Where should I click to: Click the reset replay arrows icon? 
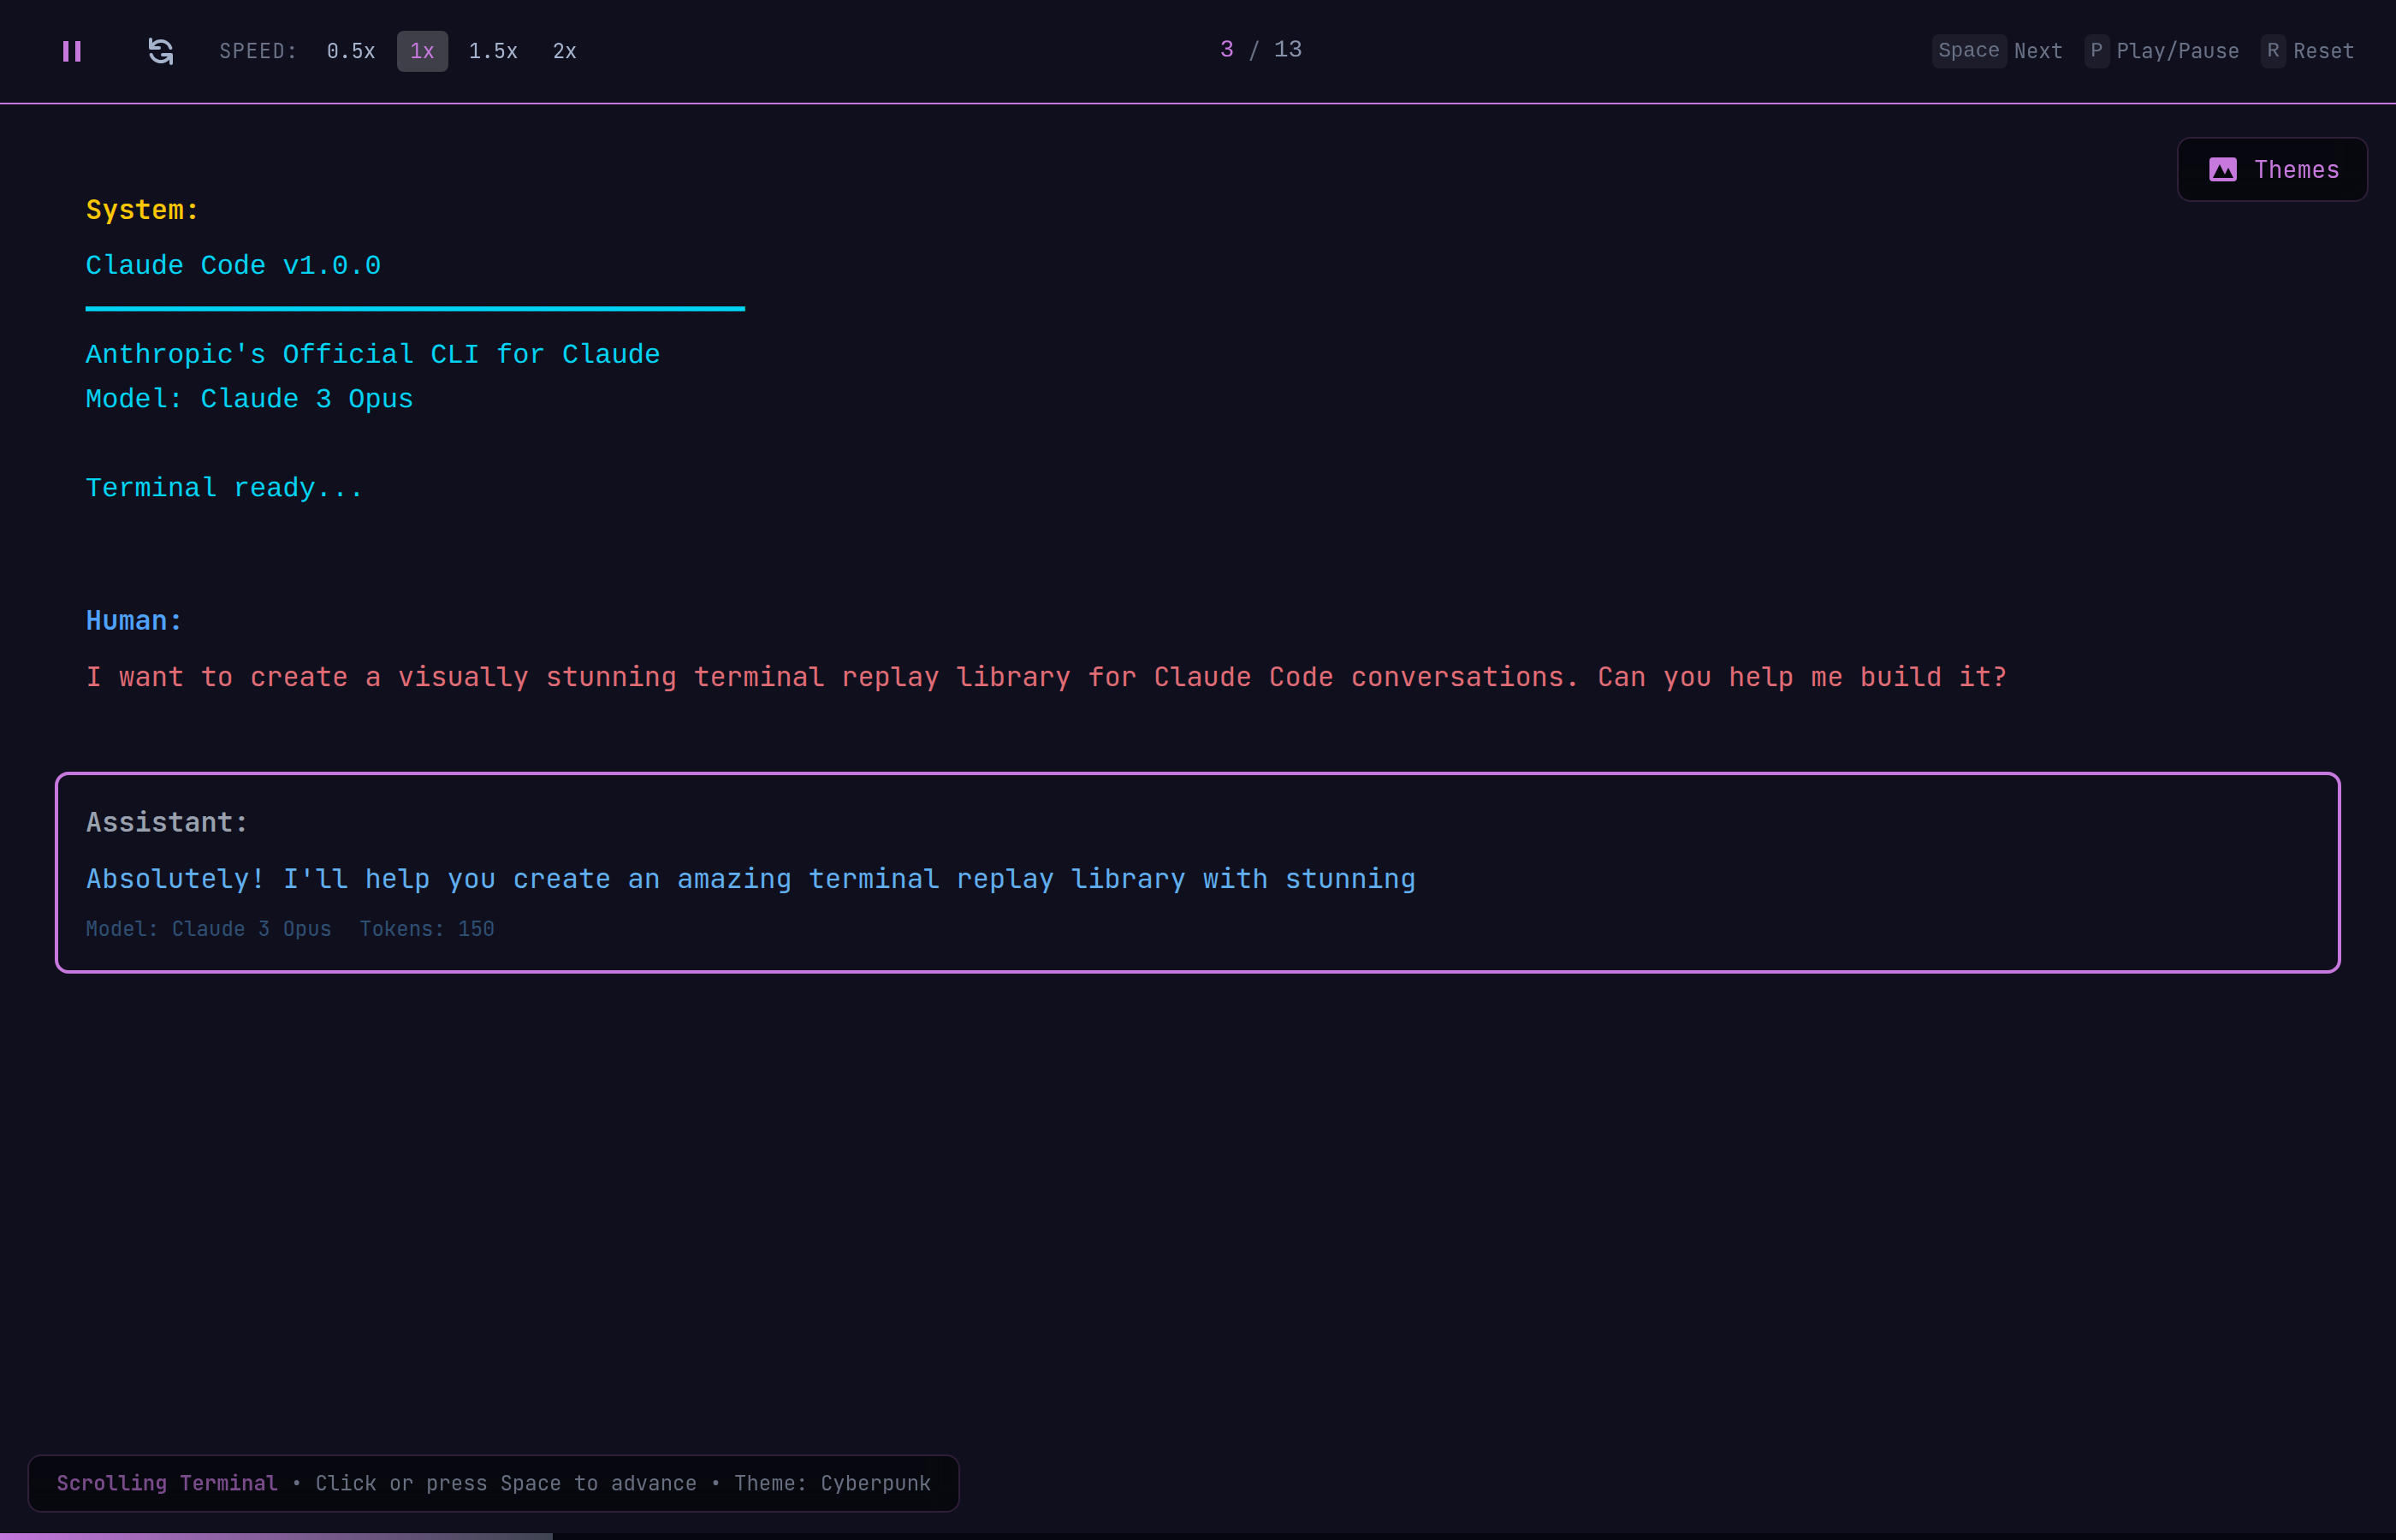pyautogui.click(x=161, y=51)
